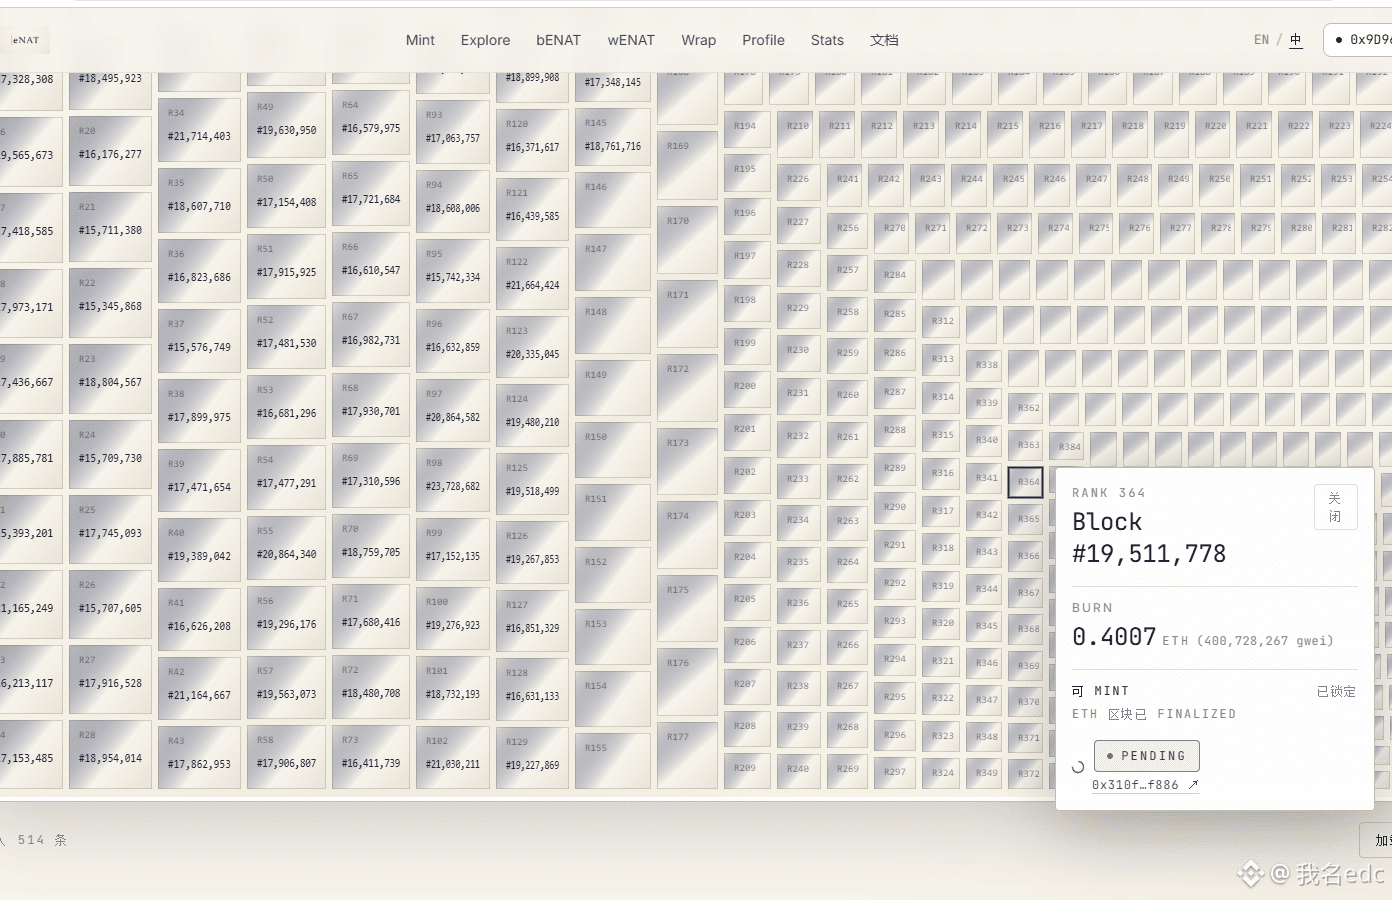The height and width of the screenshot is (900, 1392).
Task: Switch language to 中
Action: pos(1296,40)
